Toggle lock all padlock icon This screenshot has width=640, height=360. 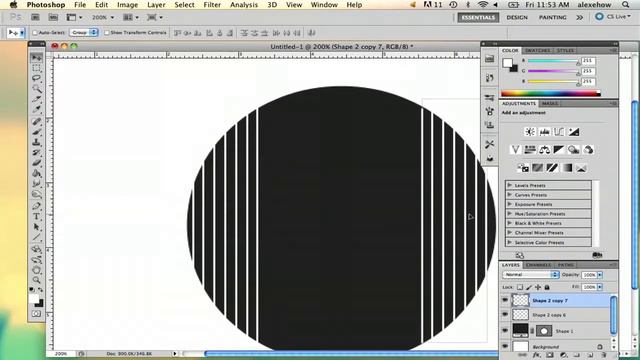point(547,287)
